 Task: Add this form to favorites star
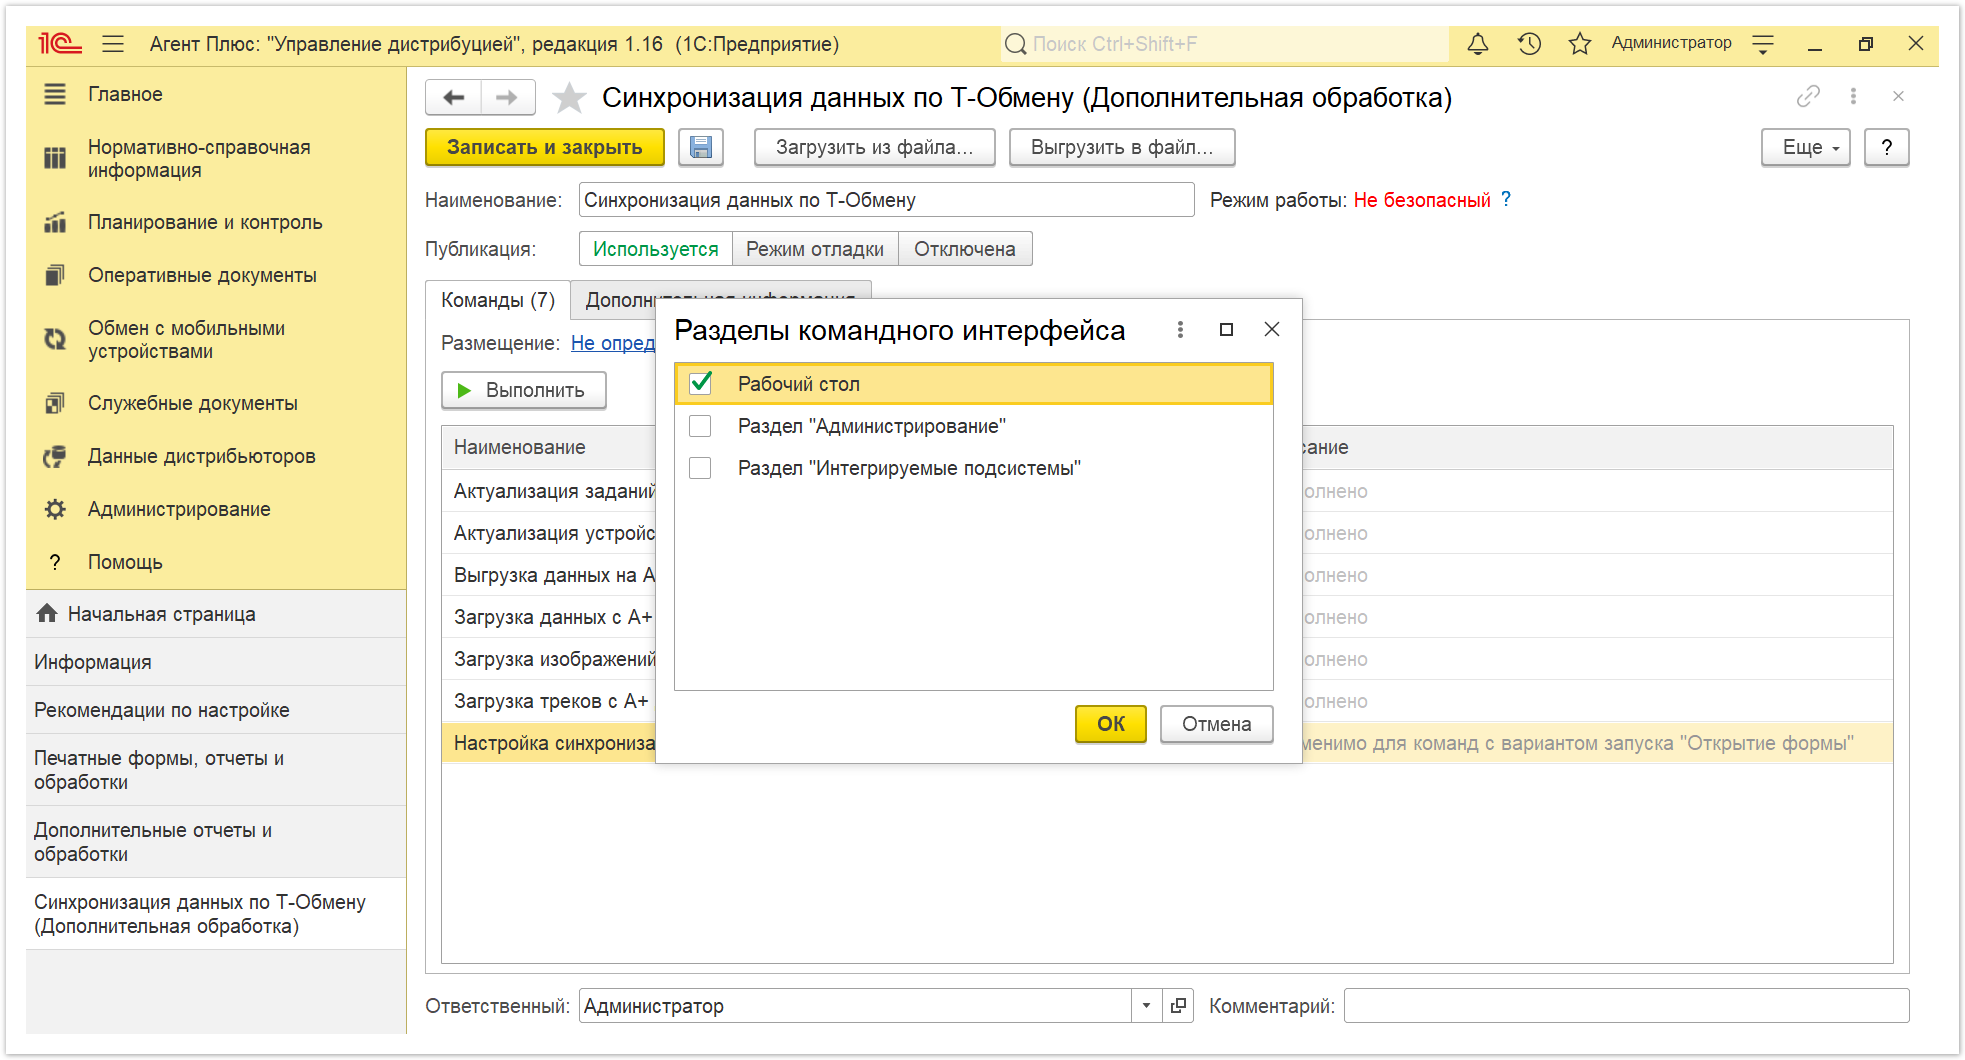(569, 97)
